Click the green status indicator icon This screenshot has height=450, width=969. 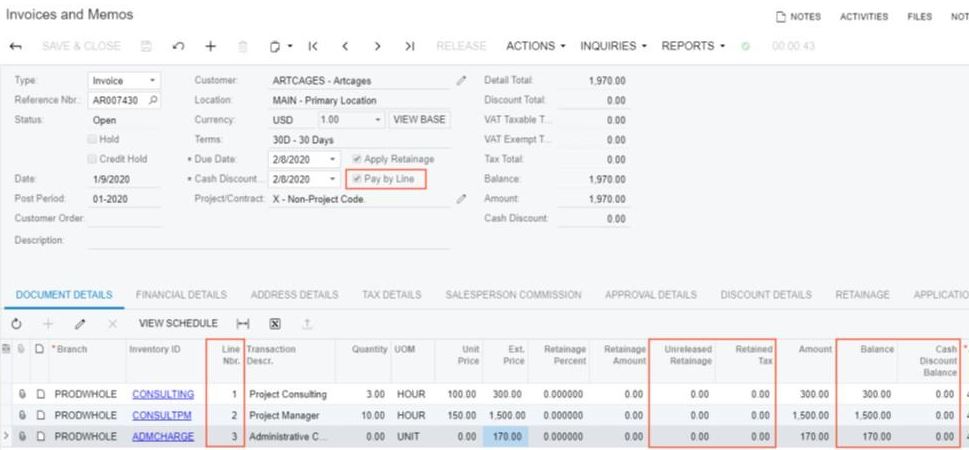(746, 46)
